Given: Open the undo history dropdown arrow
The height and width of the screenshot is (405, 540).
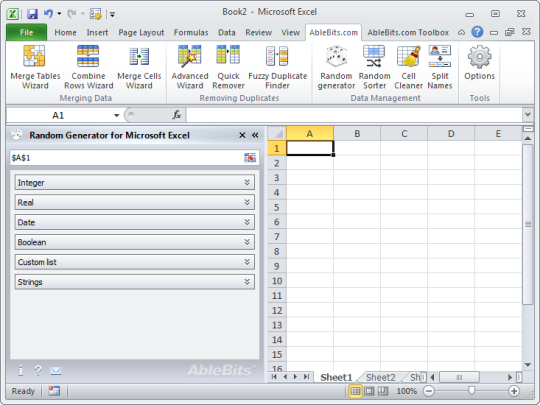Looking at the screenshot, I should (59, 14).
